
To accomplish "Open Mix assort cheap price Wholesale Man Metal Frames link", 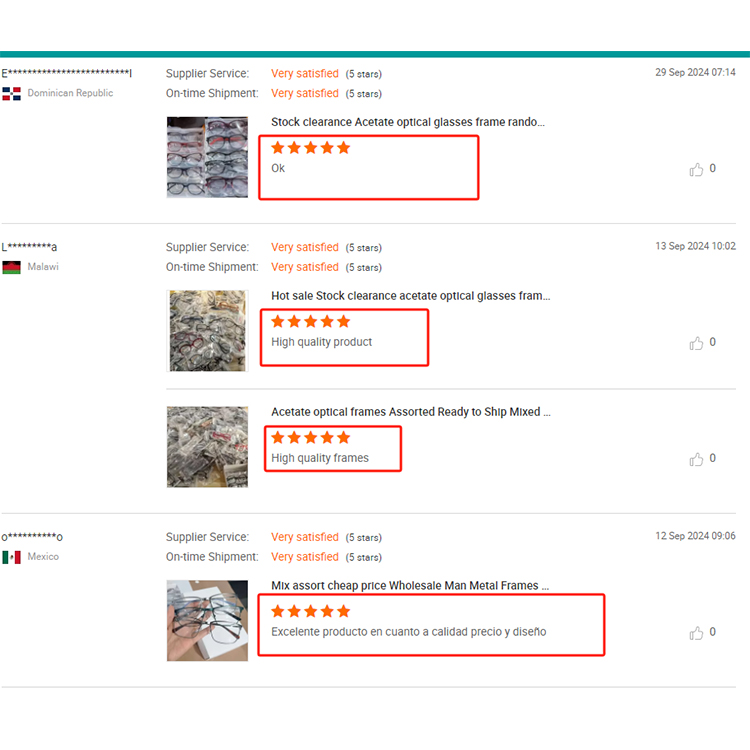I will (x=410, y=585).
